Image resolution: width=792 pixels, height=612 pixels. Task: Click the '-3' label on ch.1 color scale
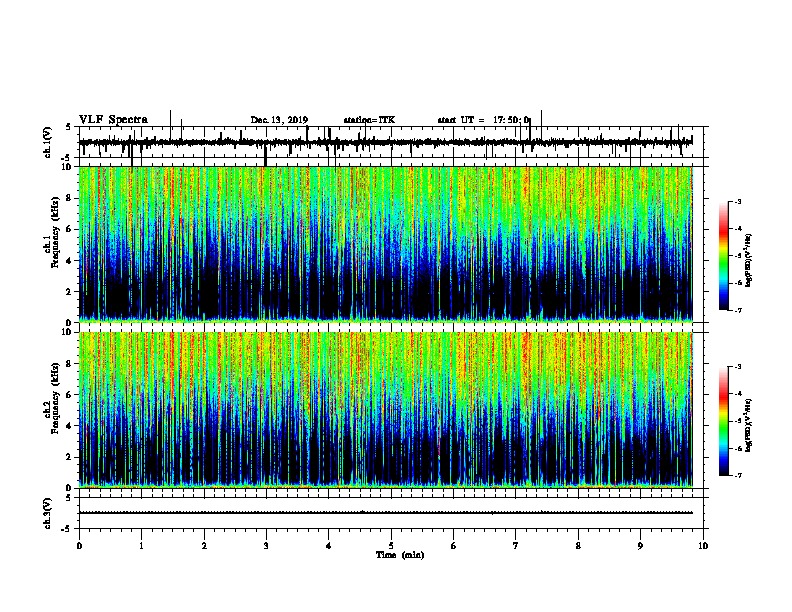[737, 201]
